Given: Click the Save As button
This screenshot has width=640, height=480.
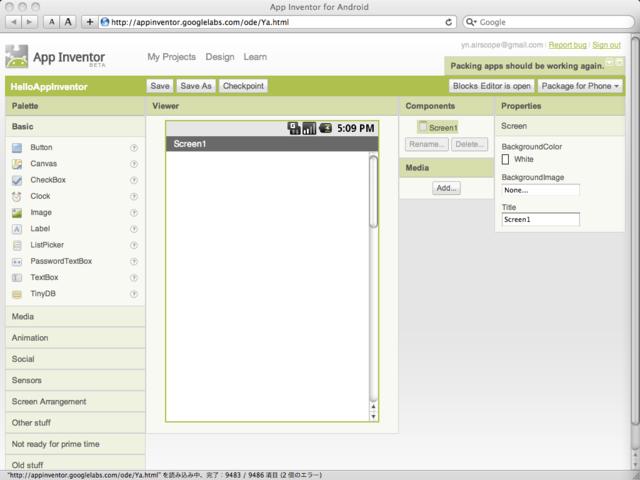Looking at the screenshot, I should click(196, 86).
